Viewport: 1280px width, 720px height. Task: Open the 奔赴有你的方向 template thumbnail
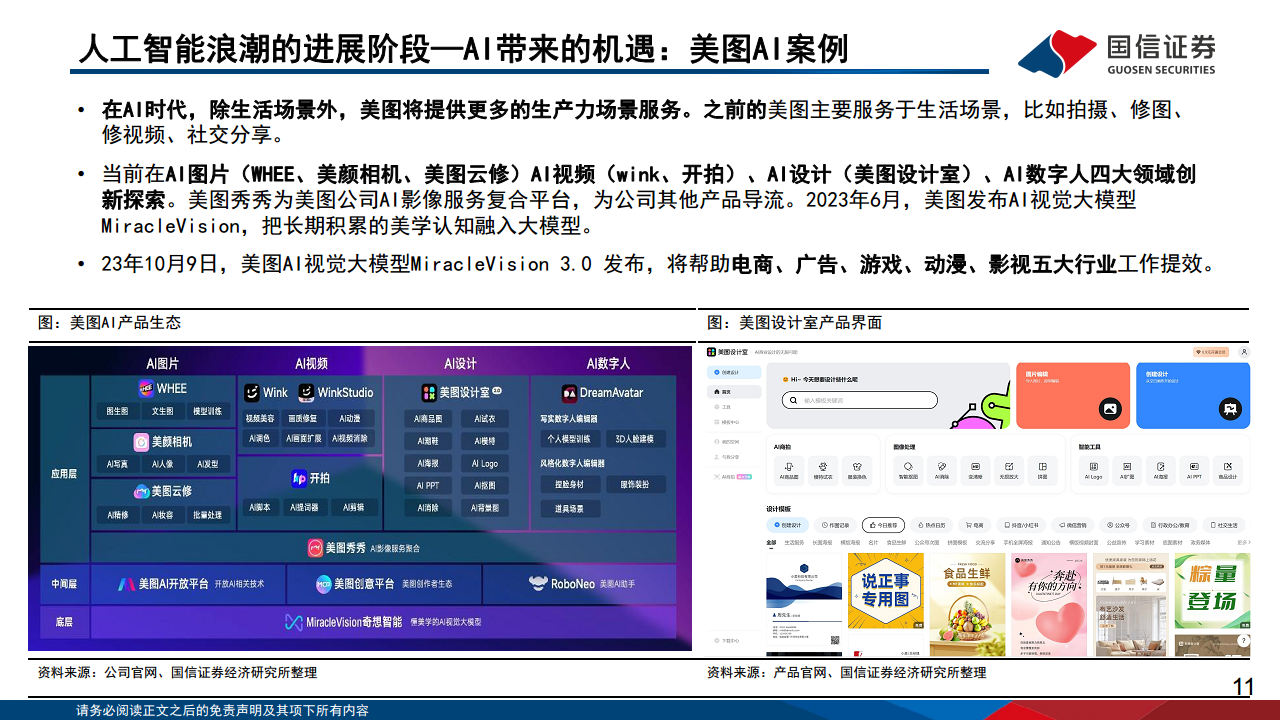pos(1048,604)
